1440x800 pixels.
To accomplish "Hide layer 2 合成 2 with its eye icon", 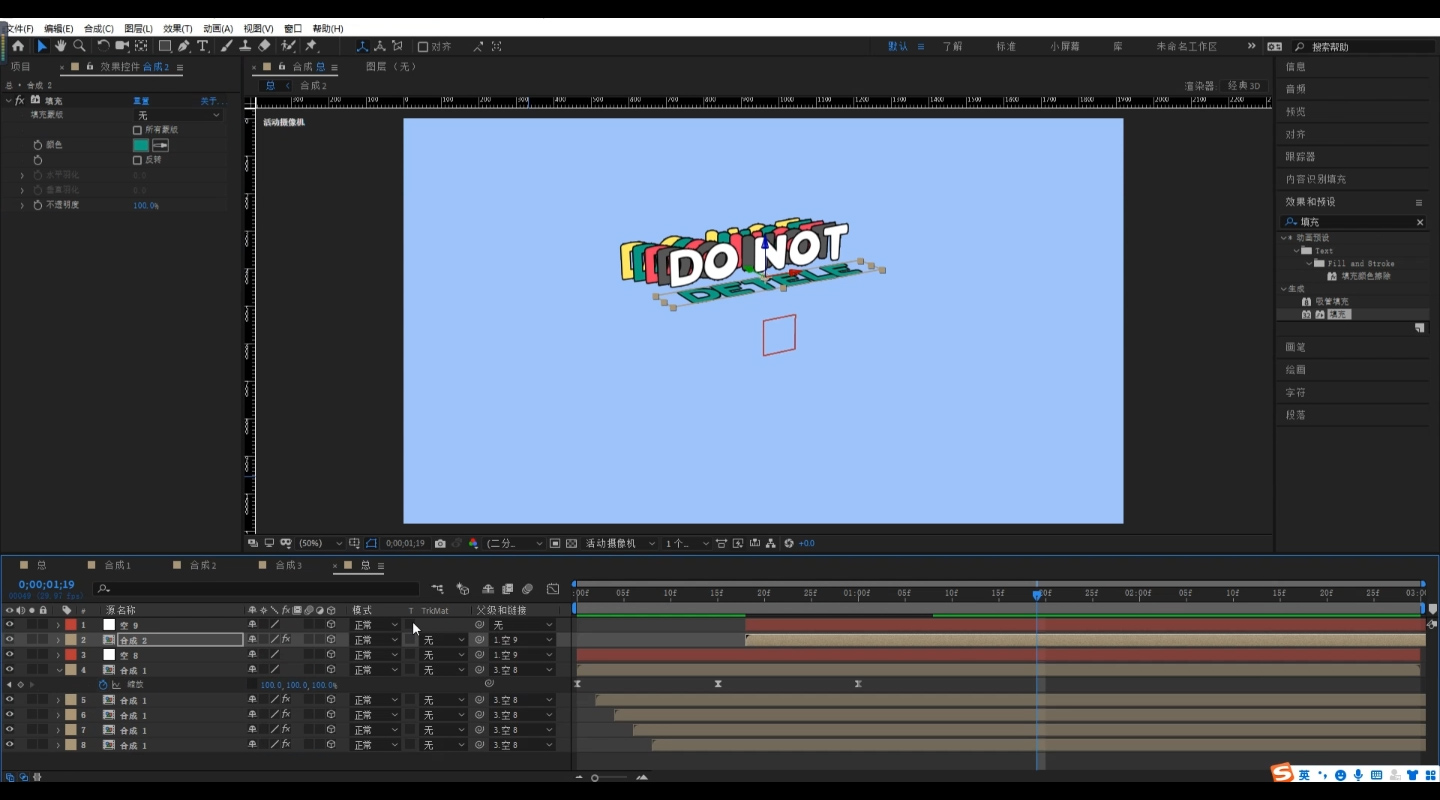I will (10, 640).
